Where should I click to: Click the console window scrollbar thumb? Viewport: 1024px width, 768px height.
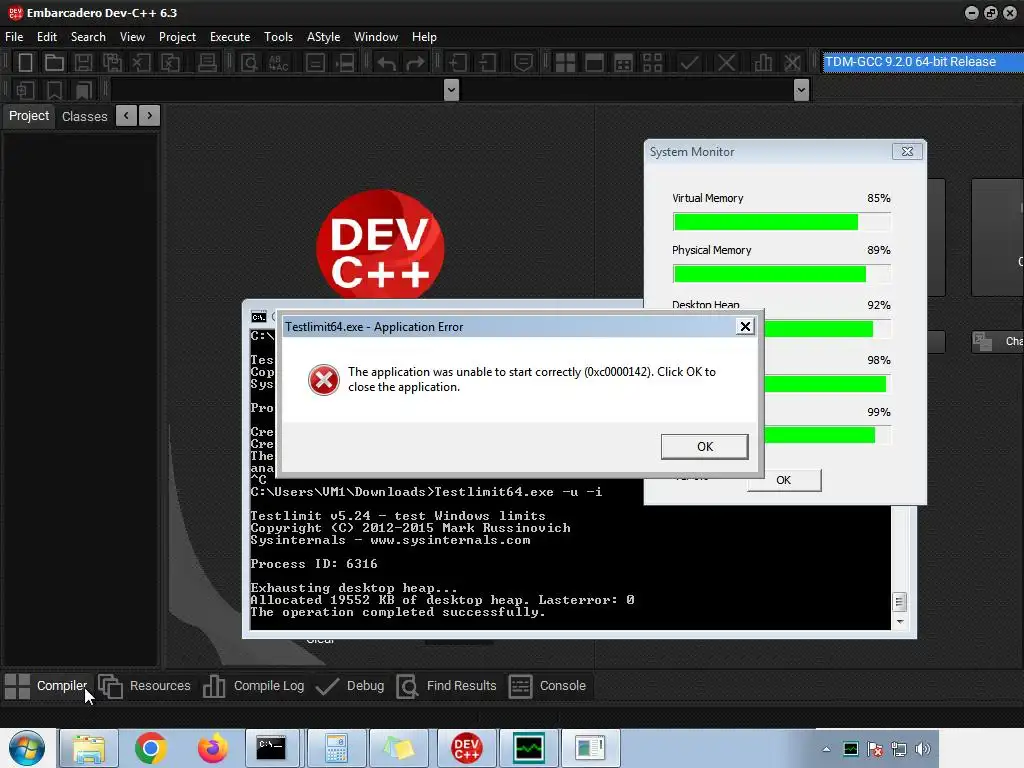point(899,601)
